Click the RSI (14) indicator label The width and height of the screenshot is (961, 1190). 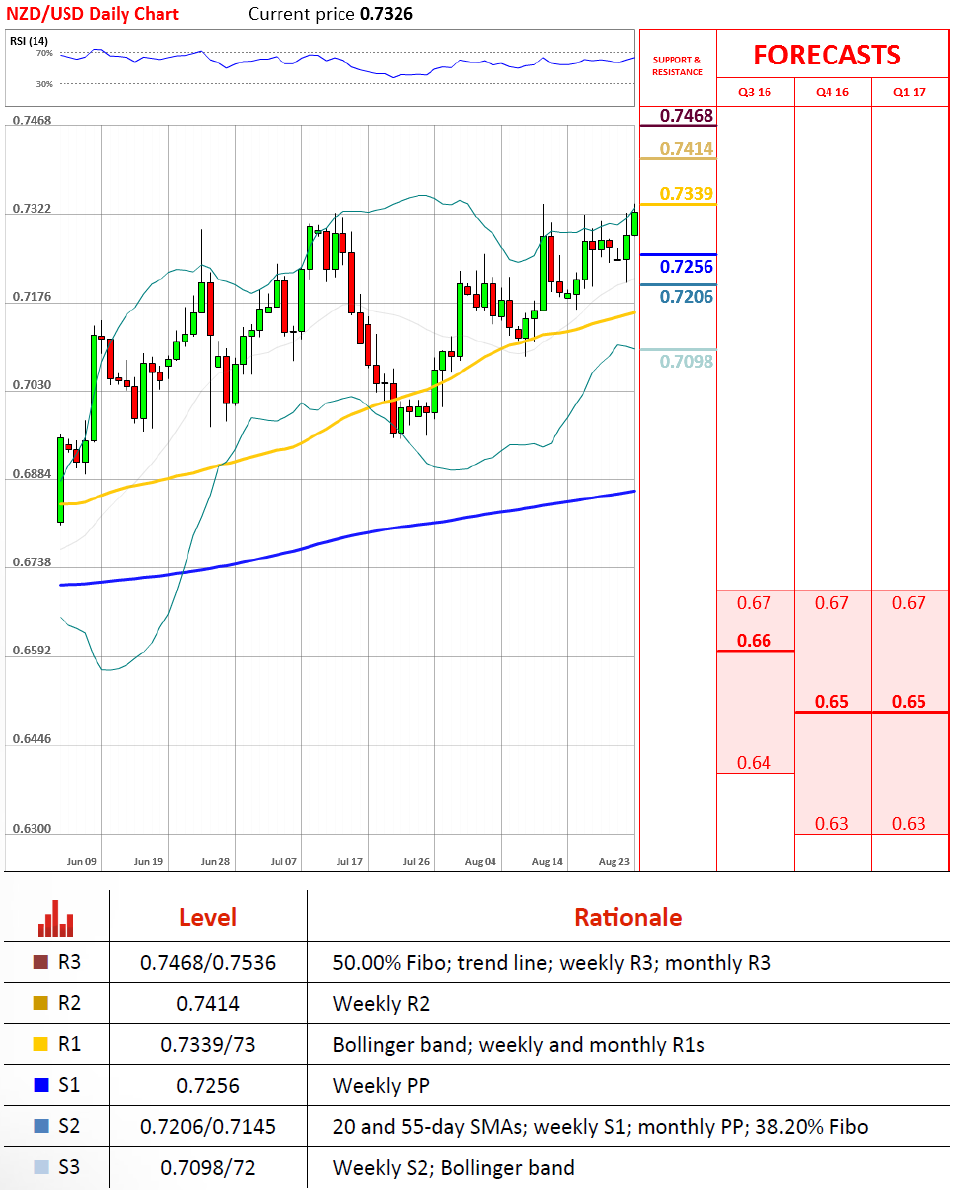point(30,41)
